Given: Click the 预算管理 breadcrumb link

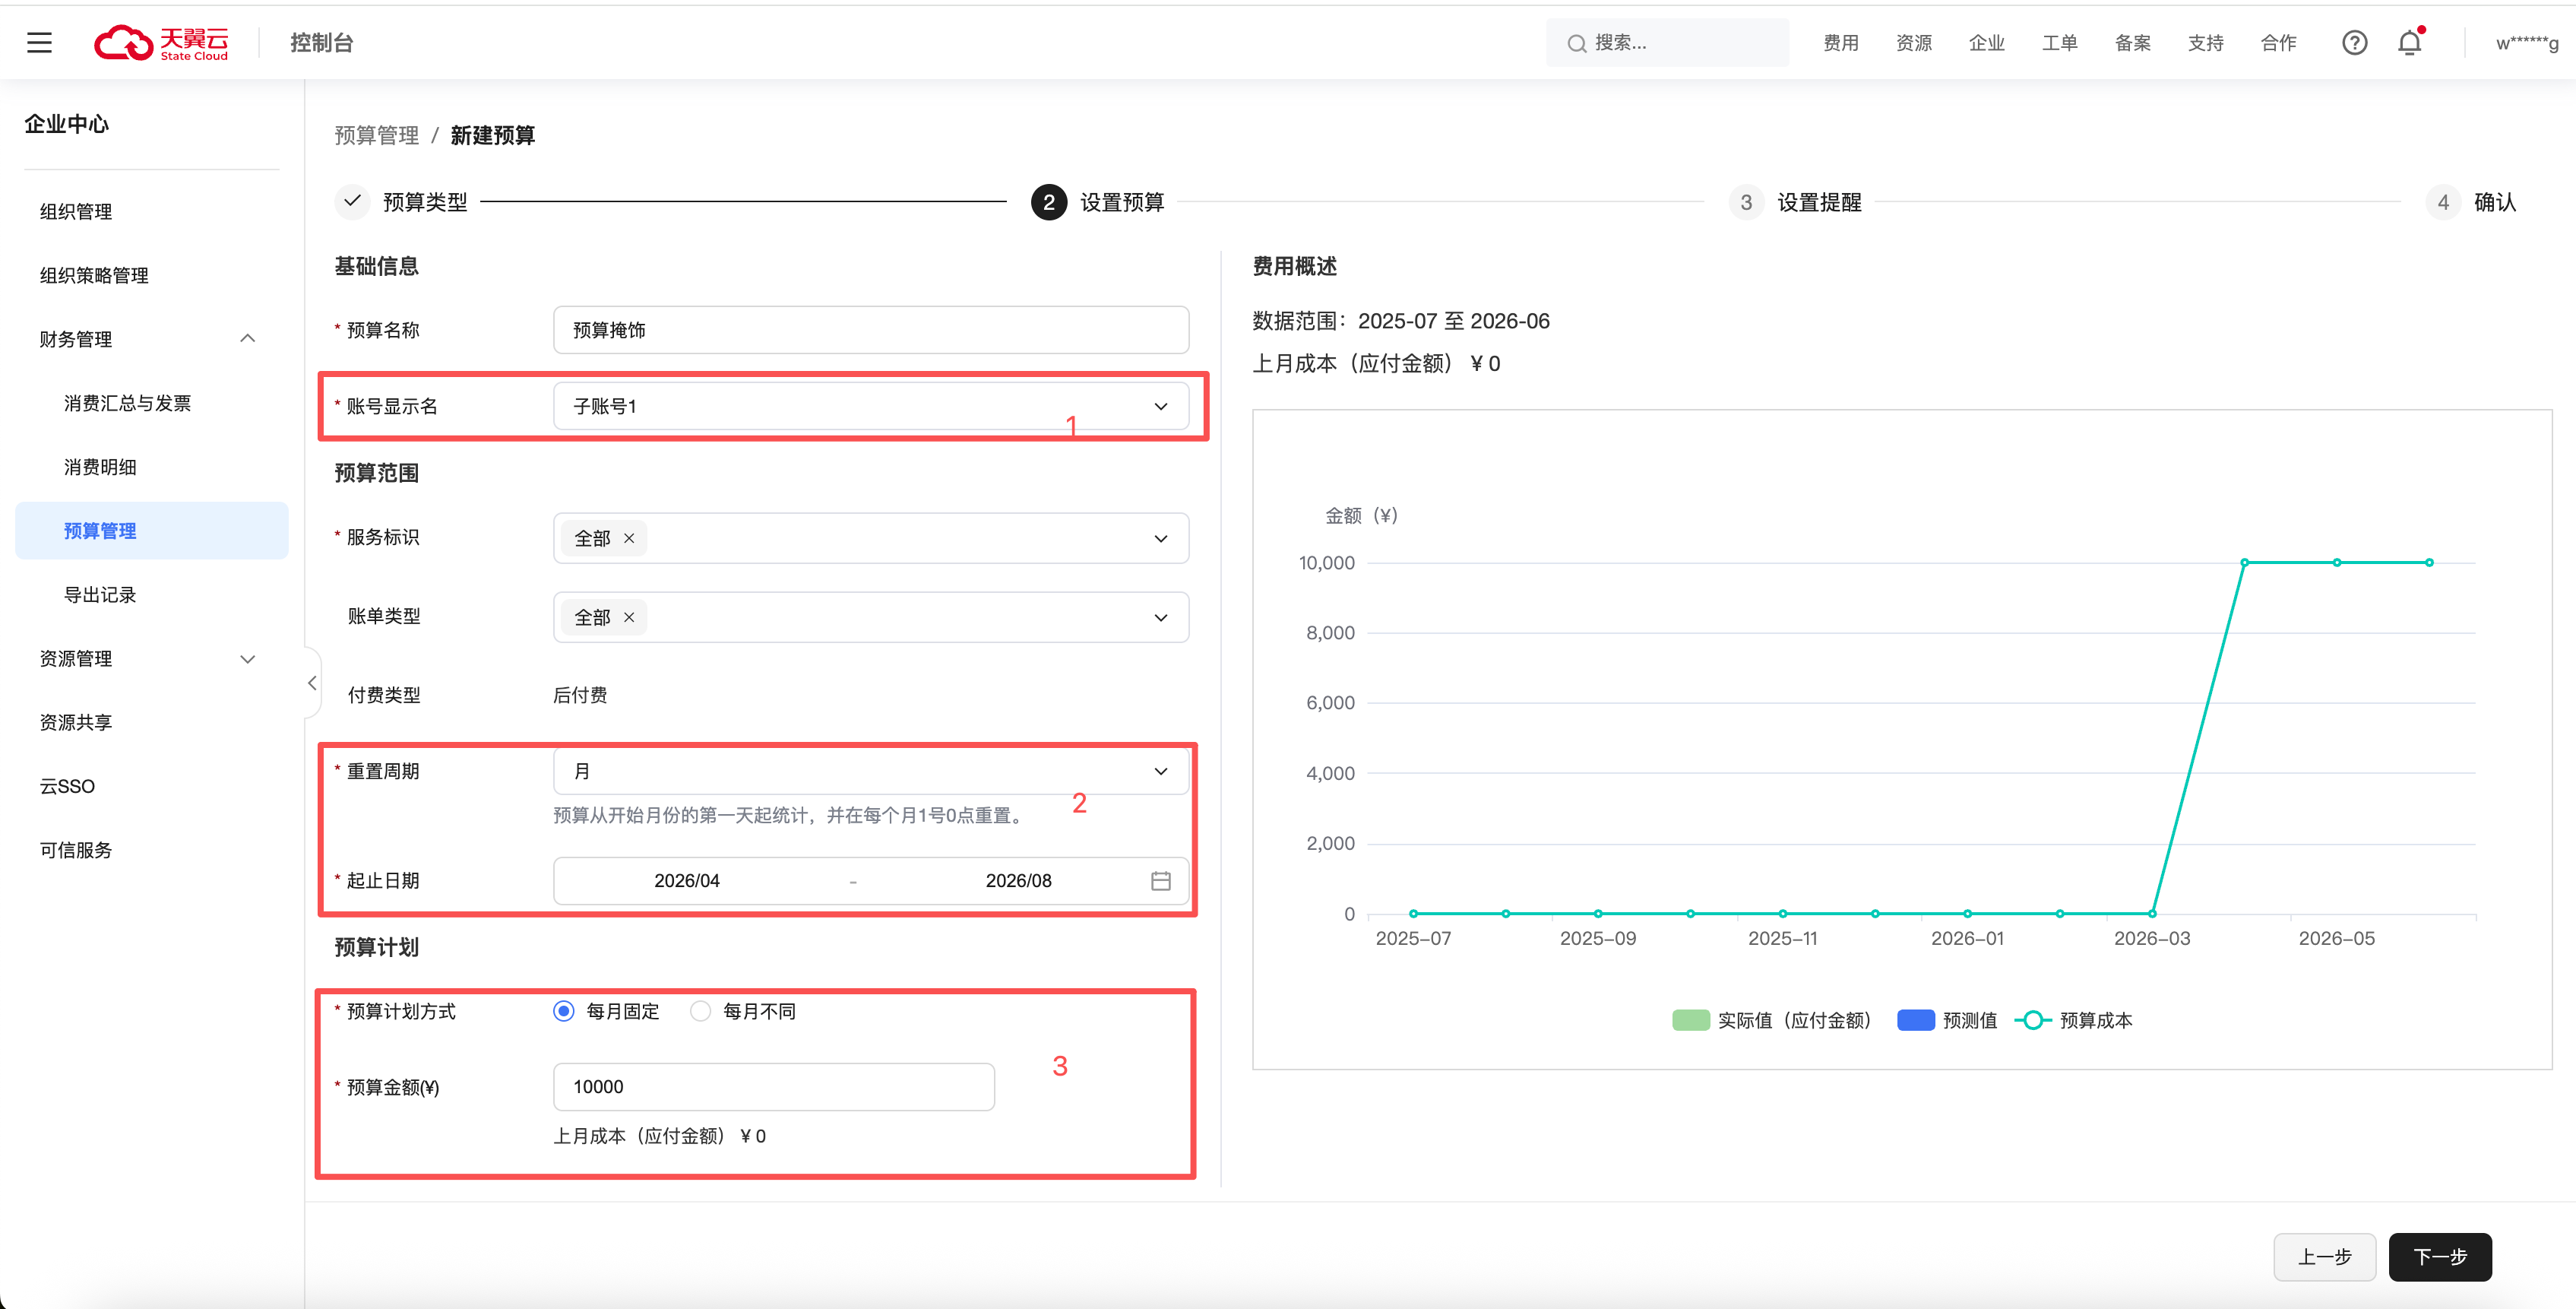Looking at the screenshot, I should (376, 136).
